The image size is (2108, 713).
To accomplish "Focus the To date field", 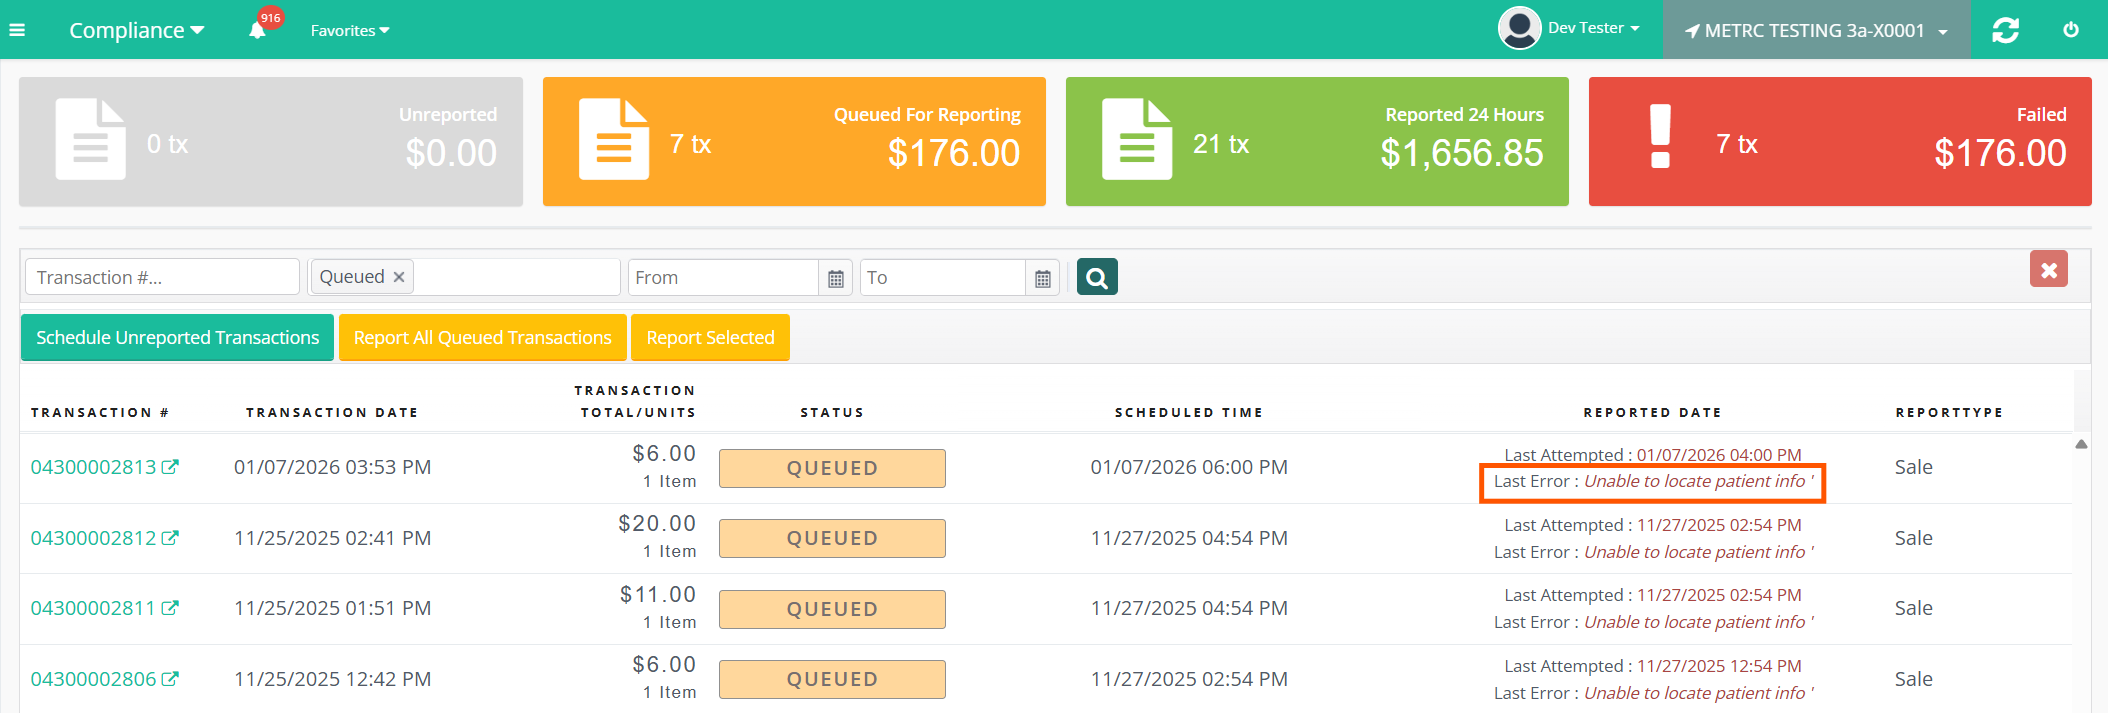I will click(943, 277).
